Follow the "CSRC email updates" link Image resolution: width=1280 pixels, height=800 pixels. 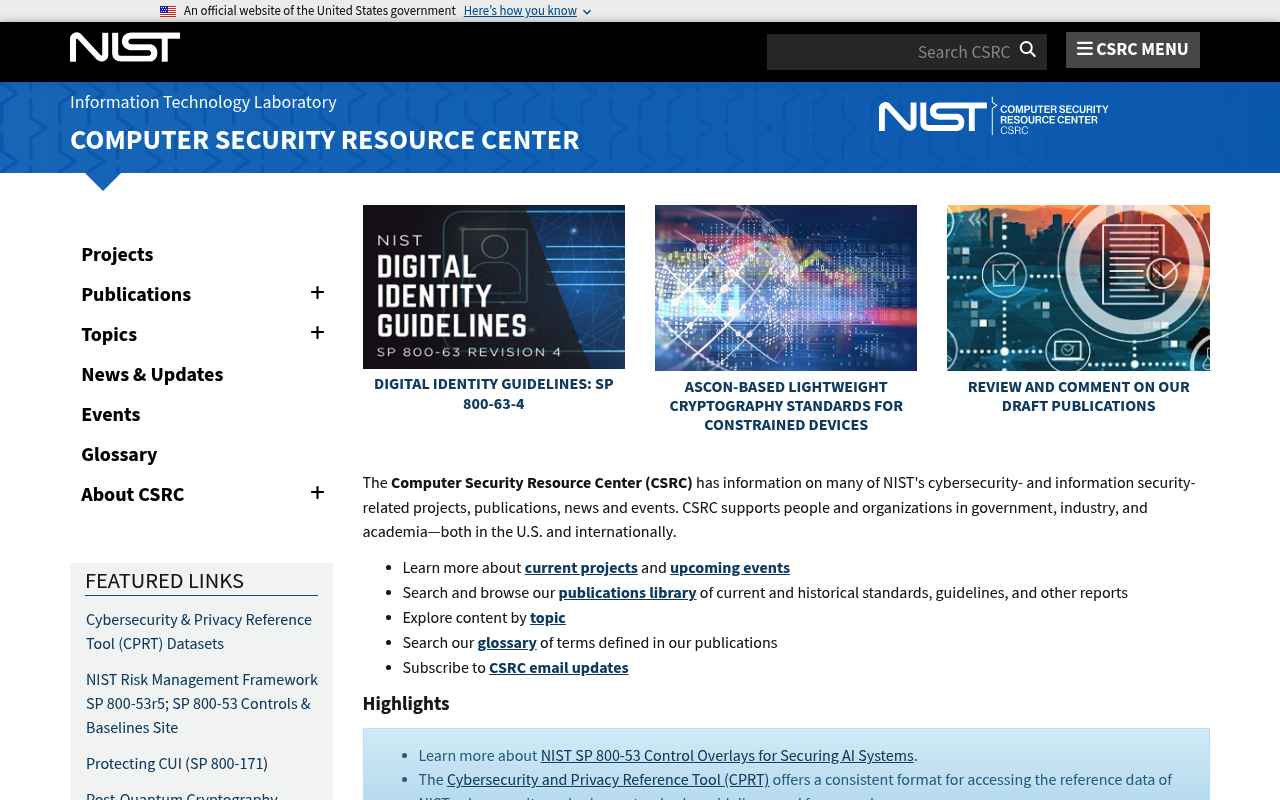pos(559,668)
